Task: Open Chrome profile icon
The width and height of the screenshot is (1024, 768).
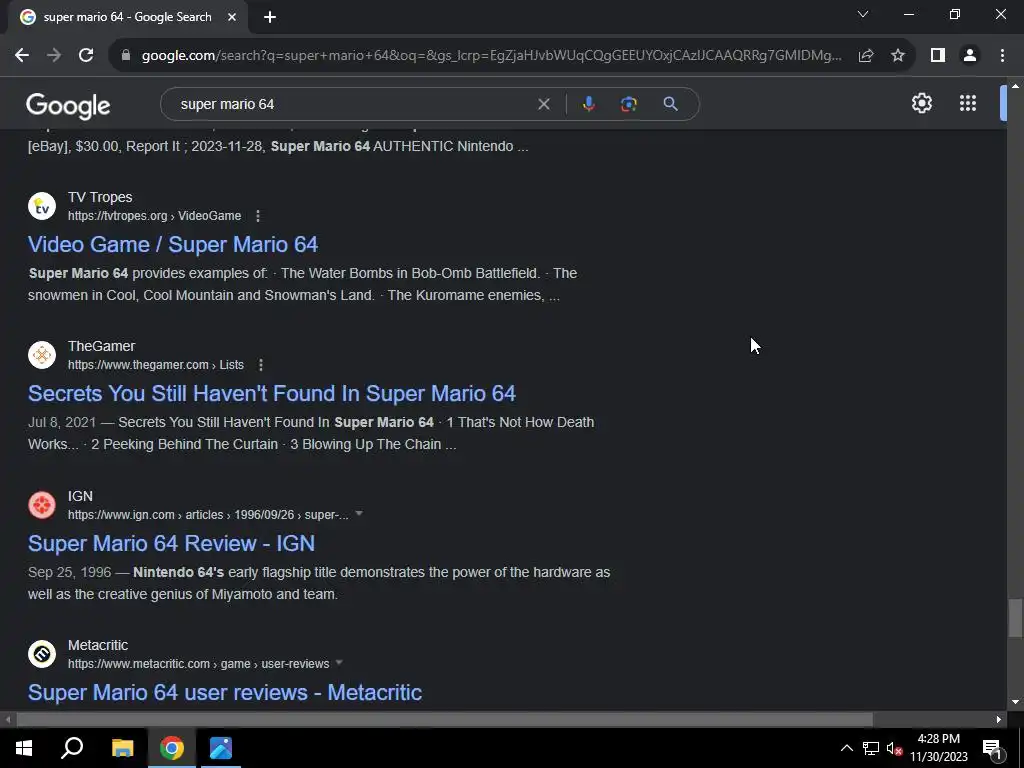Action: click(x=970, y=56)
